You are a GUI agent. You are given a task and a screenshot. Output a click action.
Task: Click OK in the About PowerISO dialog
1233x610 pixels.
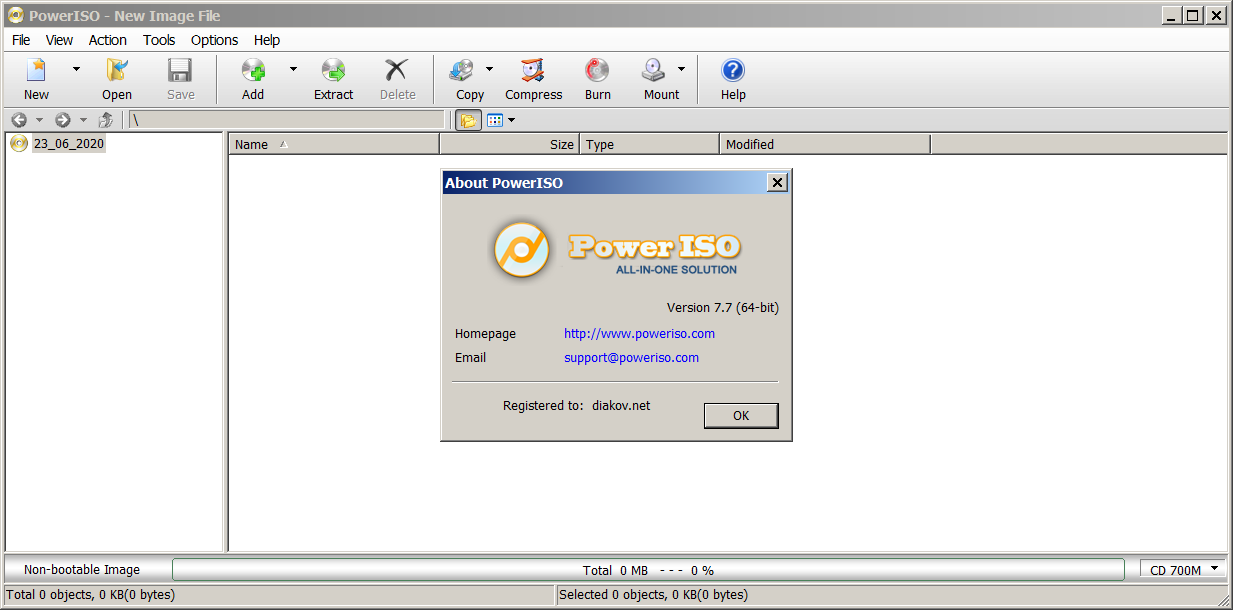pos(741,416)
